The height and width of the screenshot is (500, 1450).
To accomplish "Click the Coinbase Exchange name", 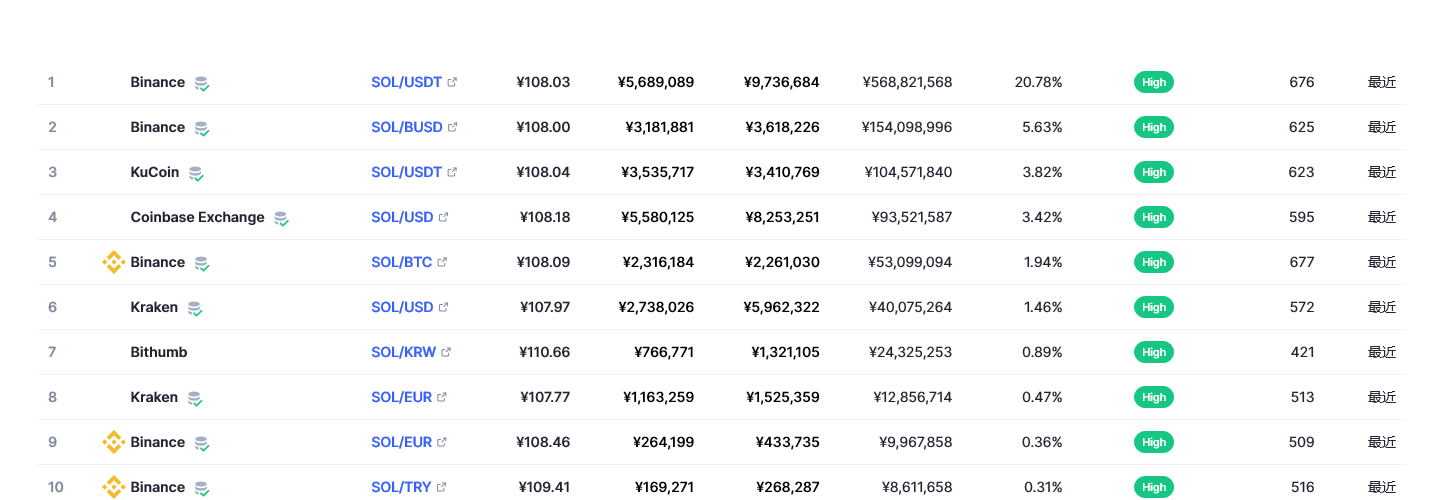I will [x=198, y=217].
